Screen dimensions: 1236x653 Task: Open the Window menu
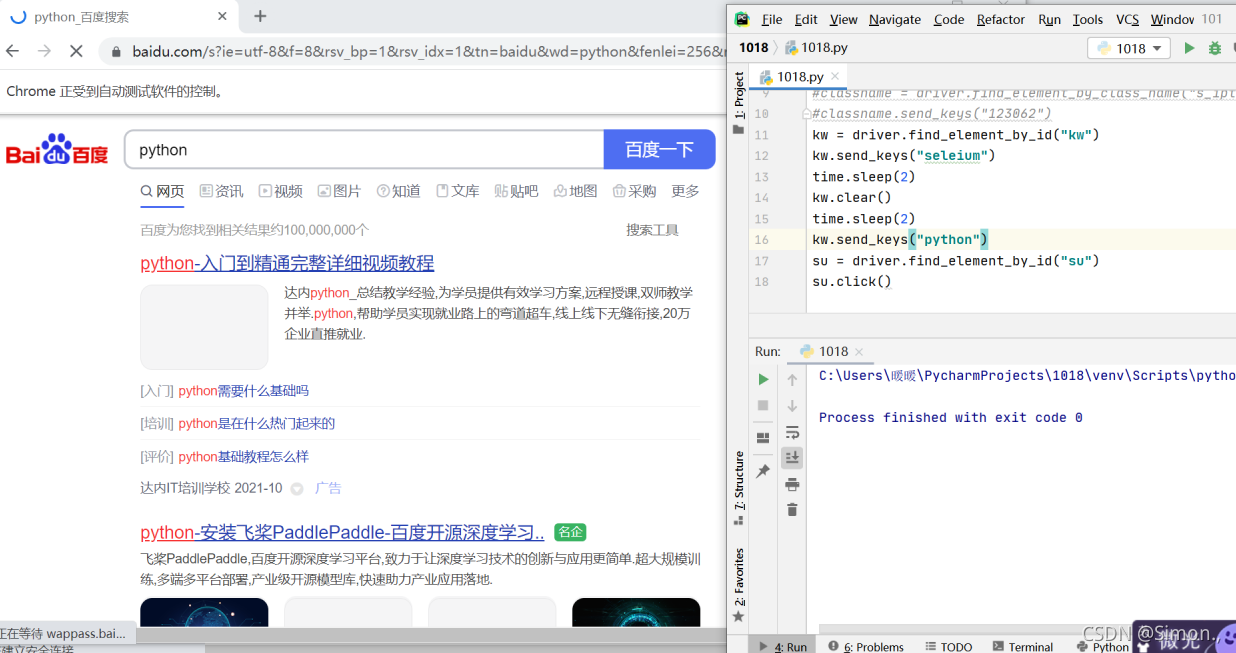coord(1172,19)
